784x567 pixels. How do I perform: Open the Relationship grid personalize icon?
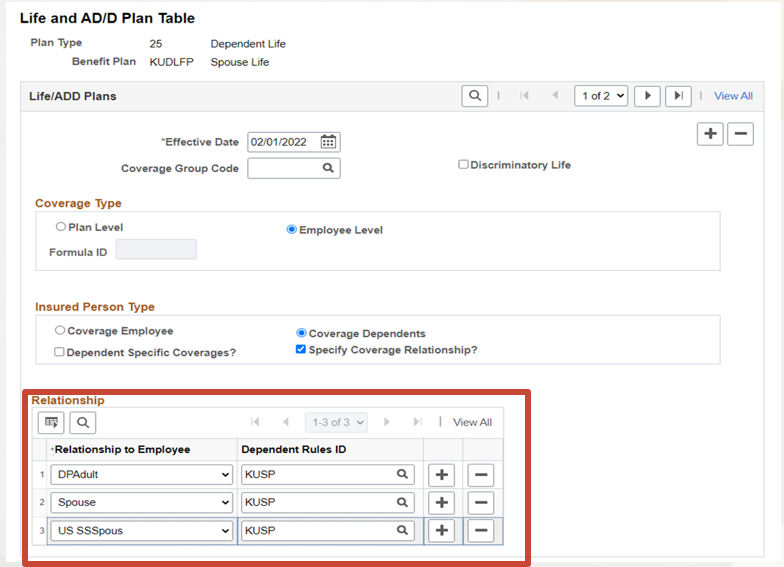[52, 423]
